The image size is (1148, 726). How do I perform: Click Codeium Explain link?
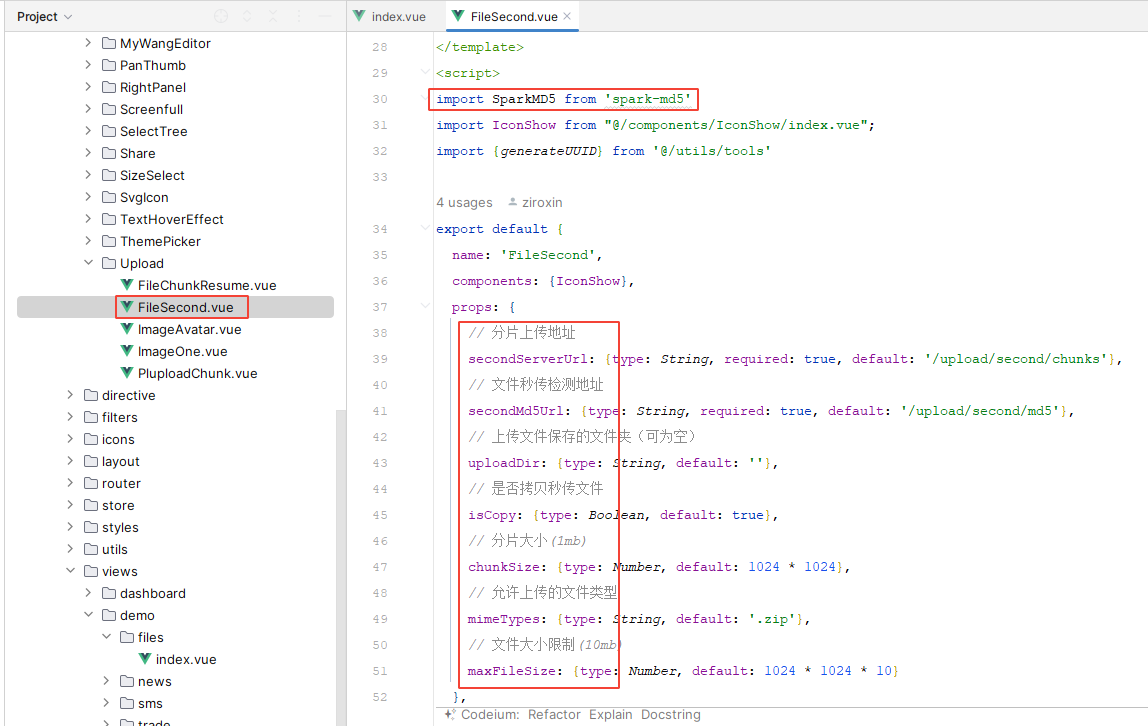pos(610,714)
